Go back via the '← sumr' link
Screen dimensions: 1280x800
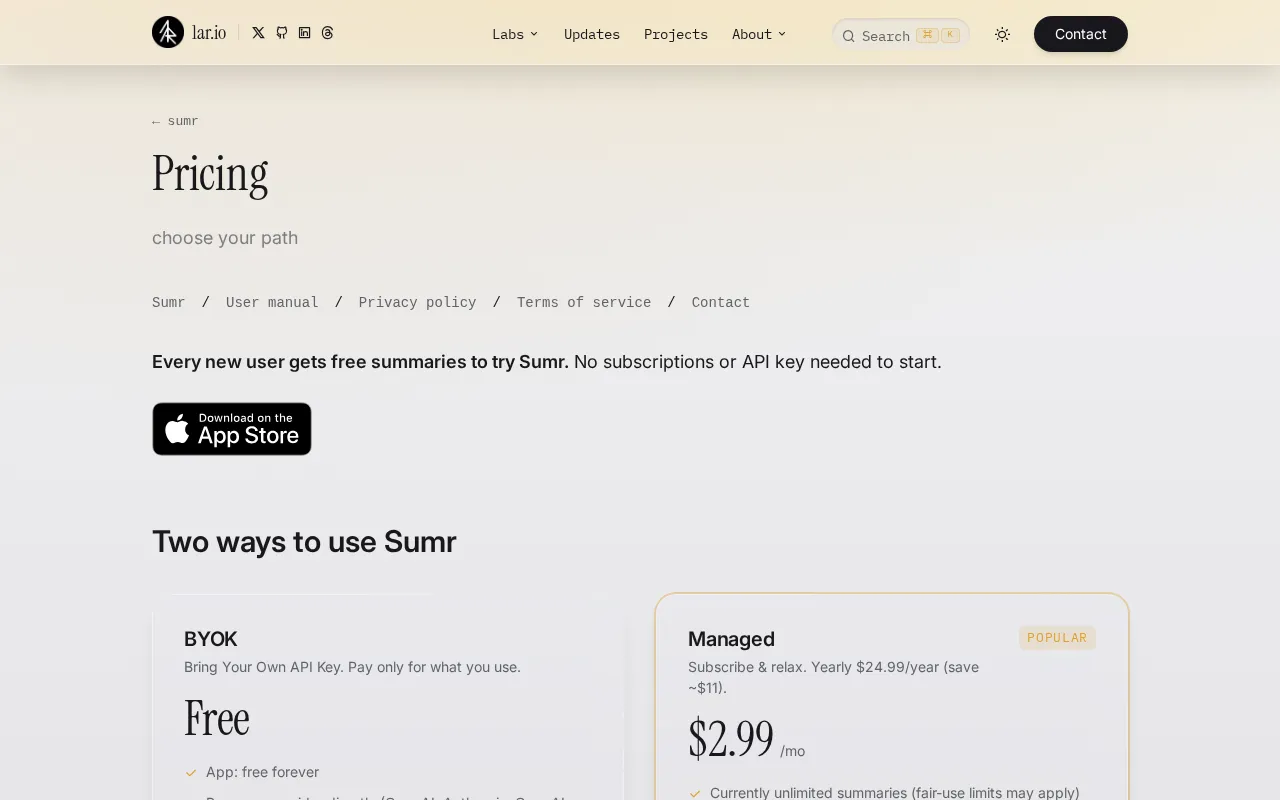pyautogui.click(x=175, y=121)
